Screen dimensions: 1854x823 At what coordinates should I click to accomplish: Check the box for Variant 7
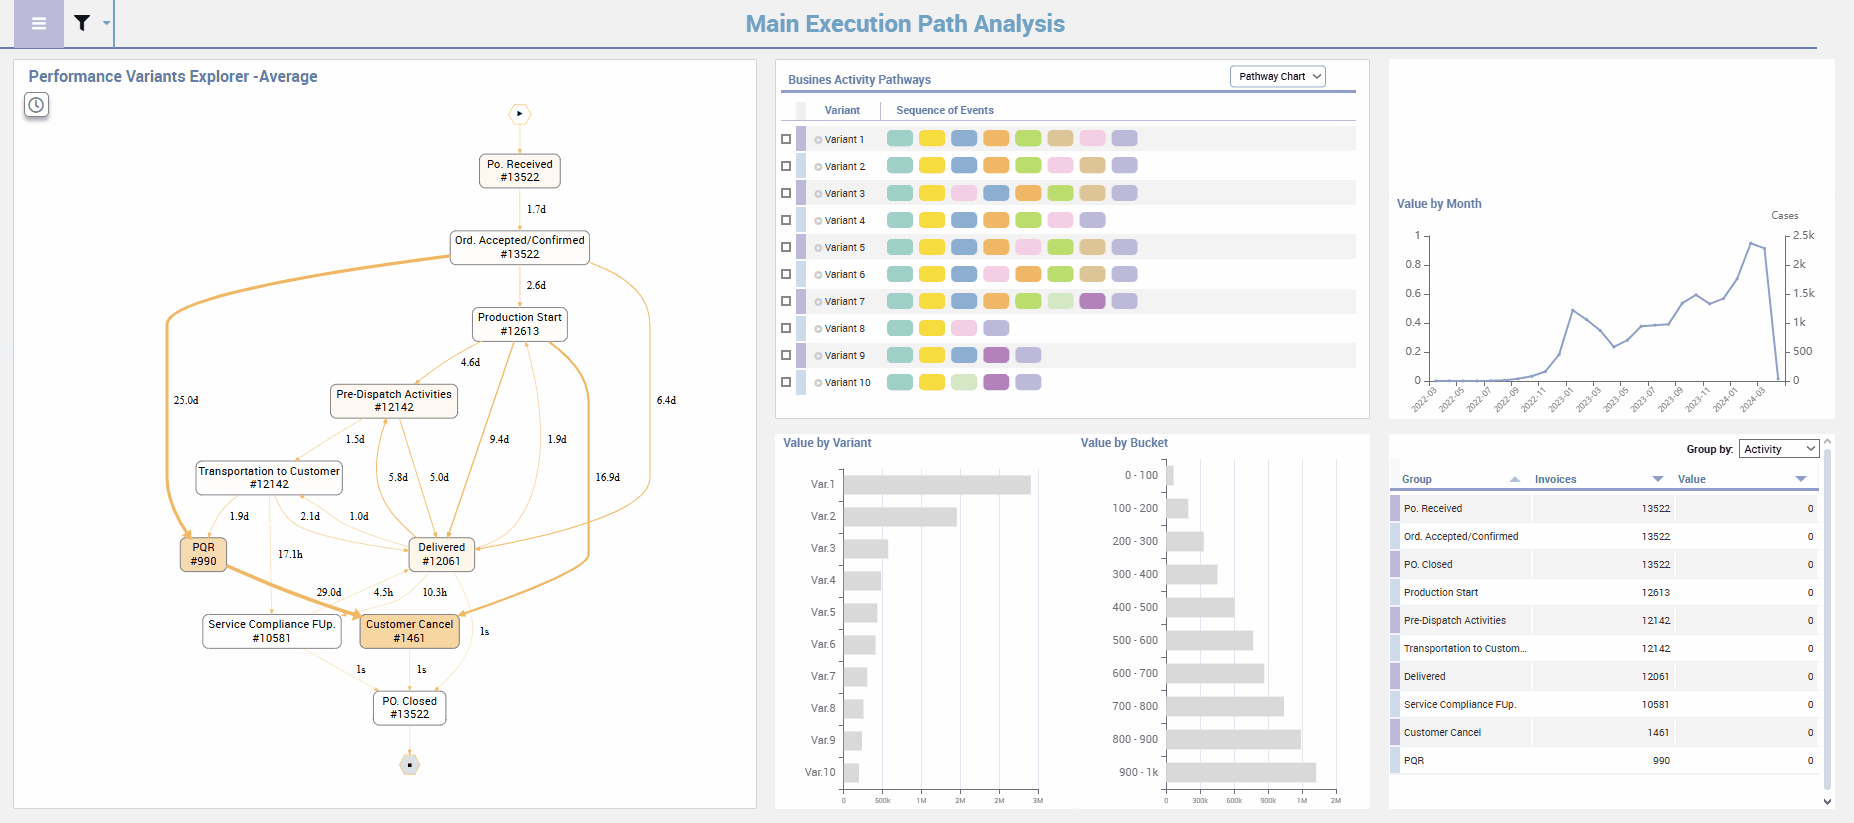[786, 301]
